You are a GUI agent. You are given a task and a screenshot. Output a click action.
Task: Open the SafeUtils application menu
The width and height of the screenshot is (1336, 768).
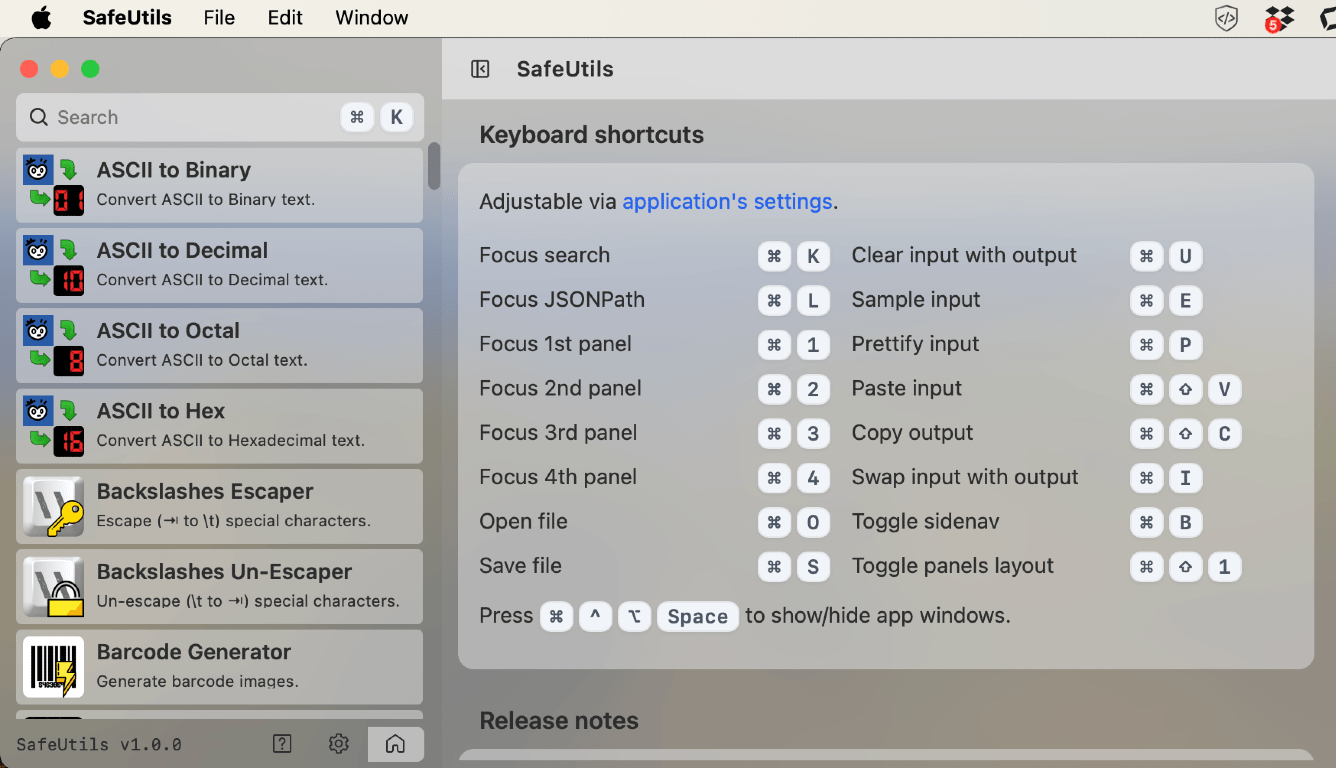[x=127, y=17]
